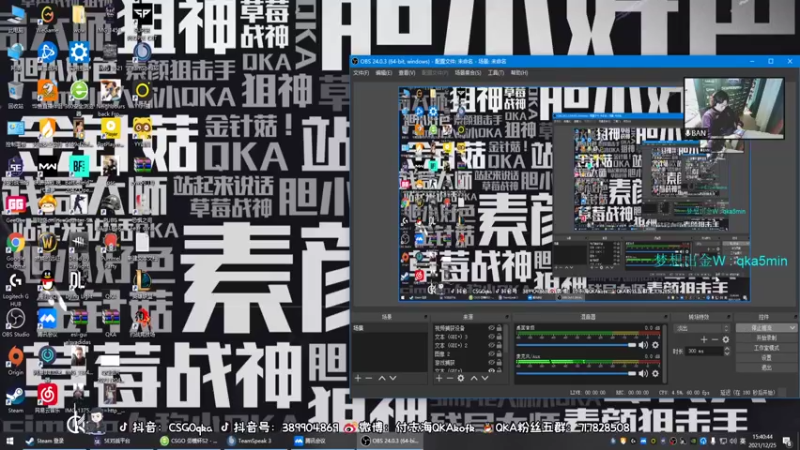Open the 工具(T) menu in OBS

(495, 73)
